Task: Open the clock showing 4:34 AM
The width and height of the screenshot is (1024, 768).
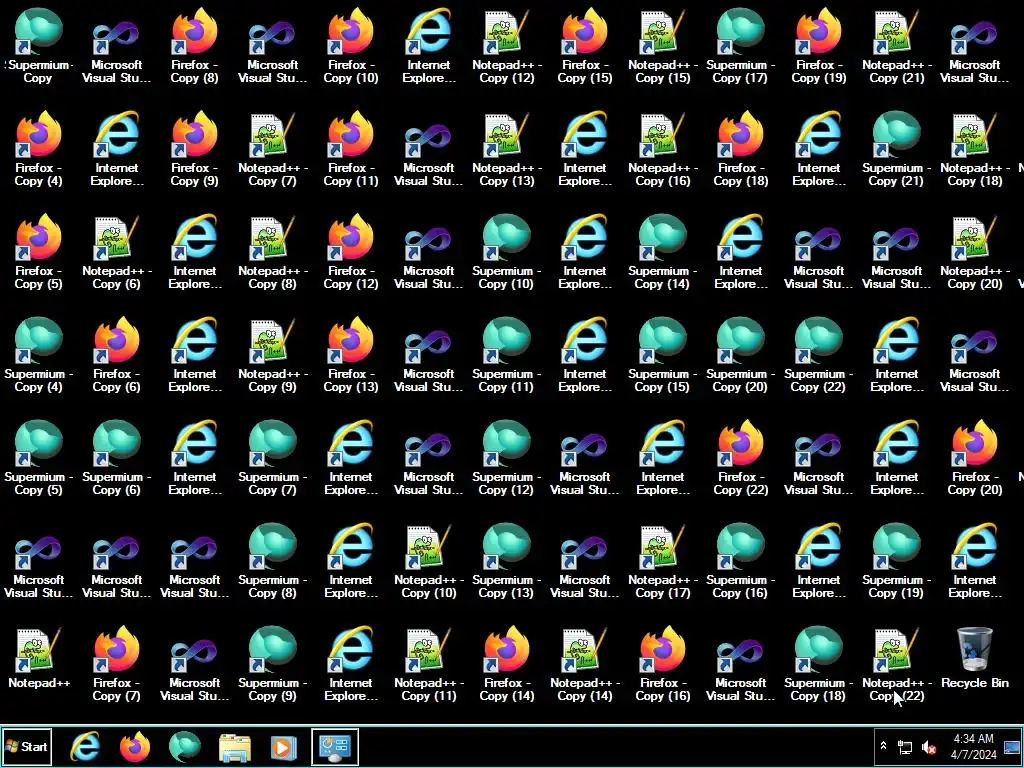Action: click(x=973, y=746)
